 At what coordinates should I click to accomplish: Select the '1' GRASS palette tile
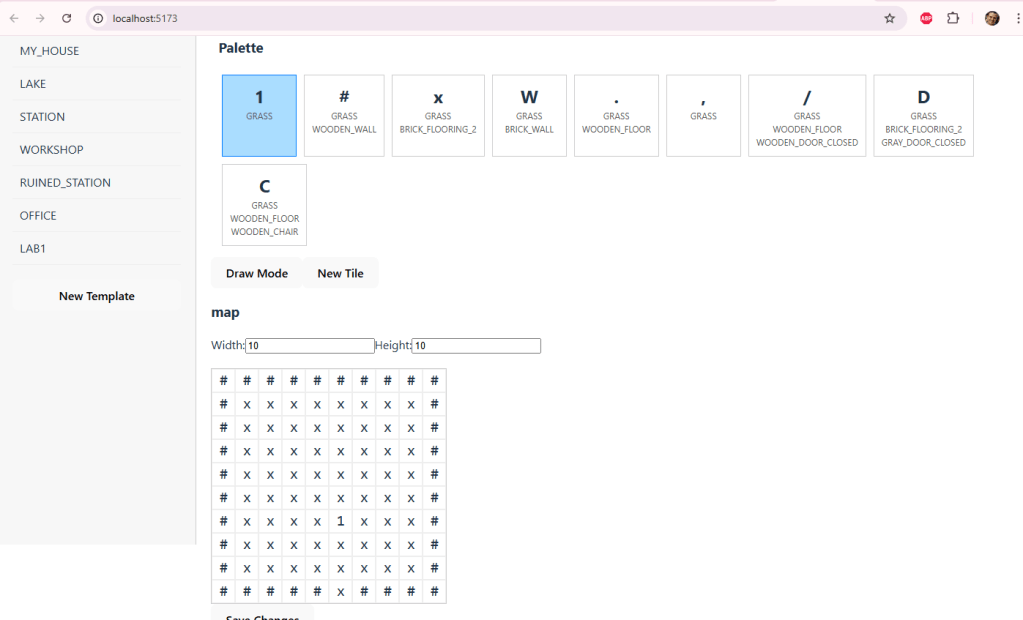tap(259, 116)
